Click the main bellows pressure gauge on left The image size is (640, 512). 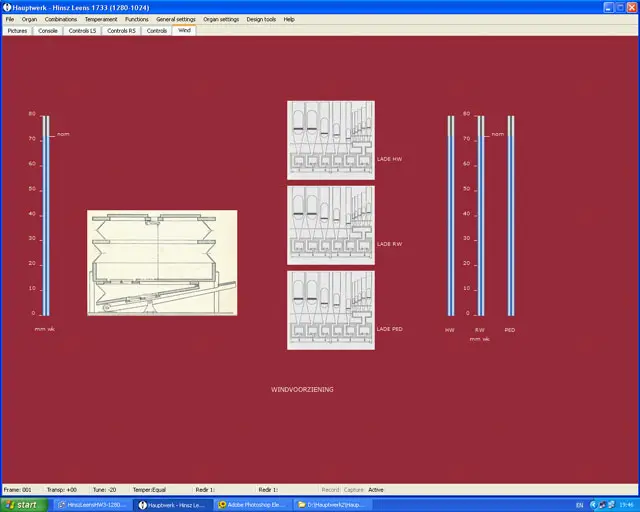[45, 215]
